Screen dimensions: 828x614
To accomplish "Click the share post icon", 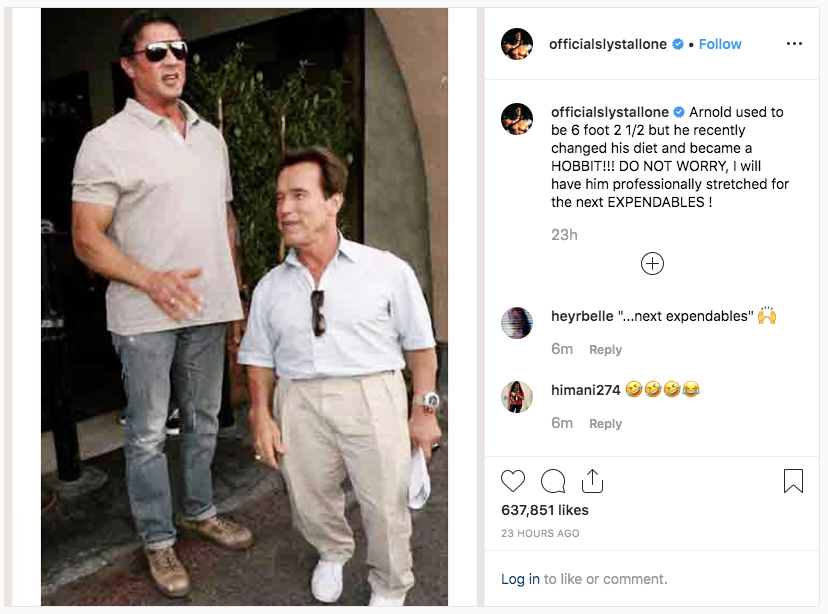I will click(x=592, y=481).
